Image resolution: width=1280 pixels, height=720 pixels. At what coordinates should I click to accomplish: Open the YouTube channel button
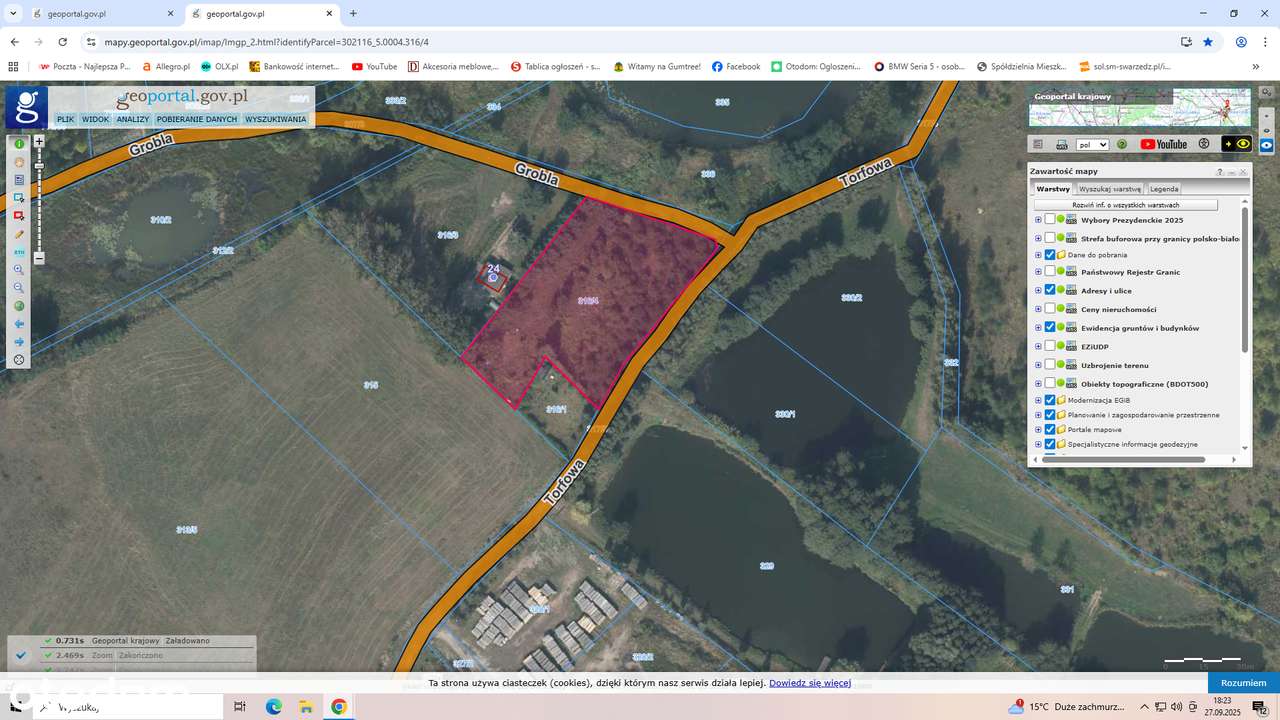coord(1164,144)
